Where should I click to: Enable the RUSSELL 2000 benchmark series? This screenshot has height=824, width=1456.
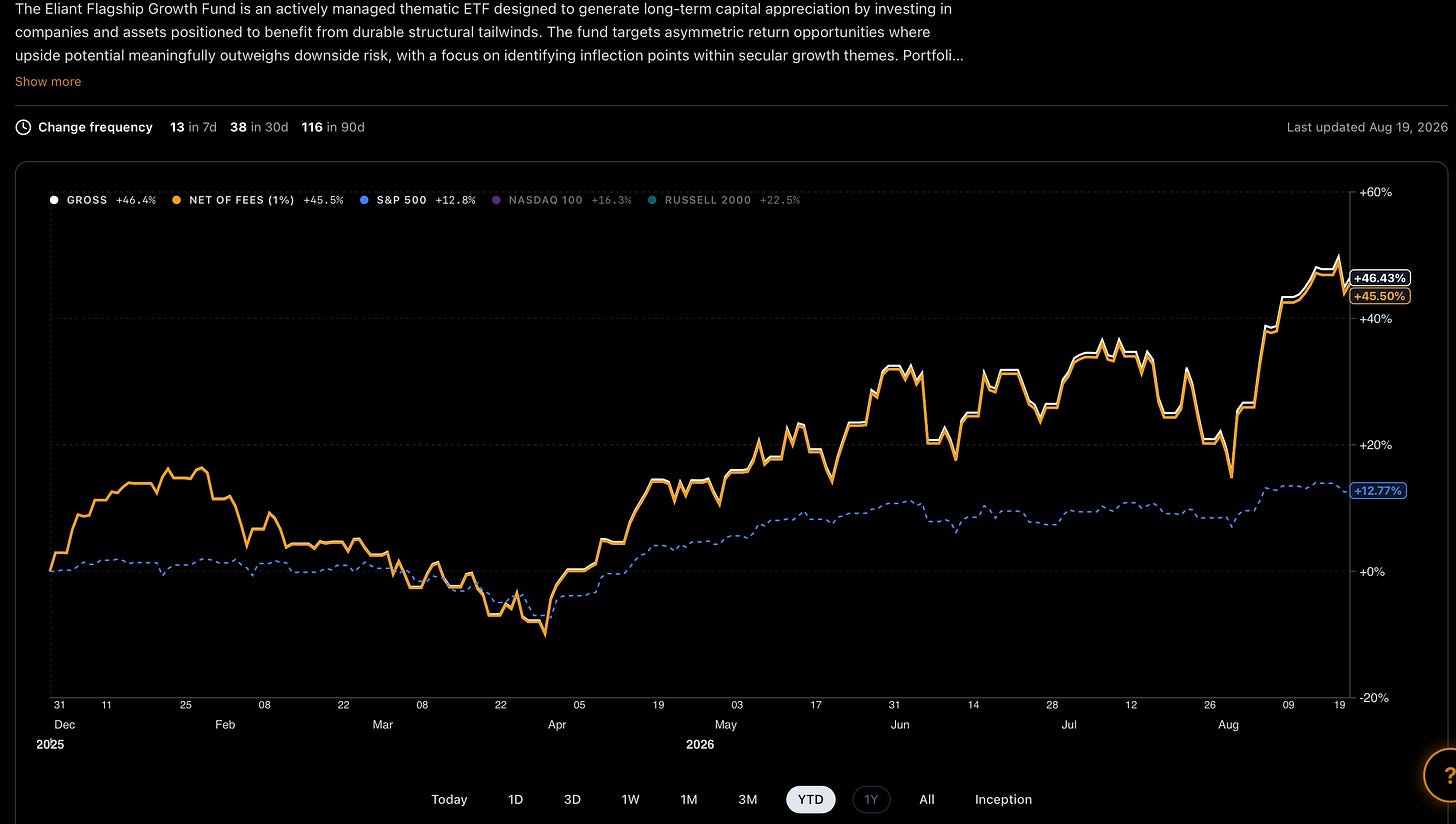click(x=723, y=200)
